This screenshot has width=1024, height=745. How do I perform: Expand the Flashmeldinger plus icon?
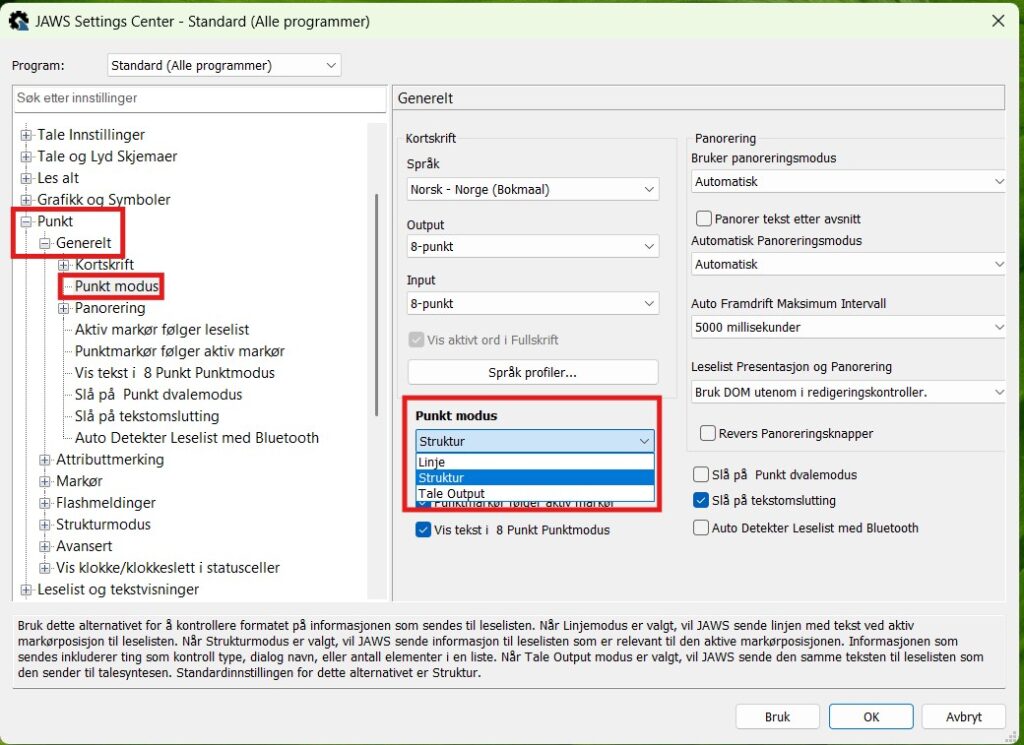pyautogui.click(x=44, y=503)
